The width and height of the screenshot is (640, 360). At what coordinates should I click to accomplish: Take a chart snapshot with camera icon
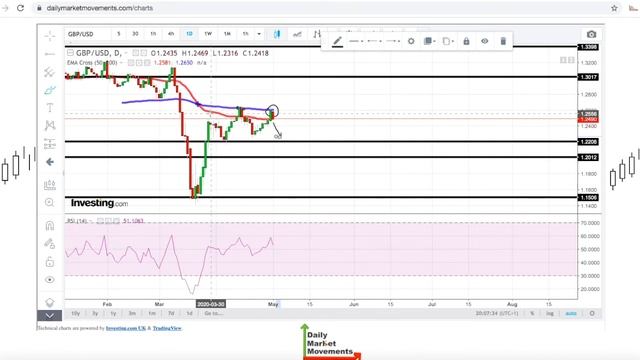[591, 34]
